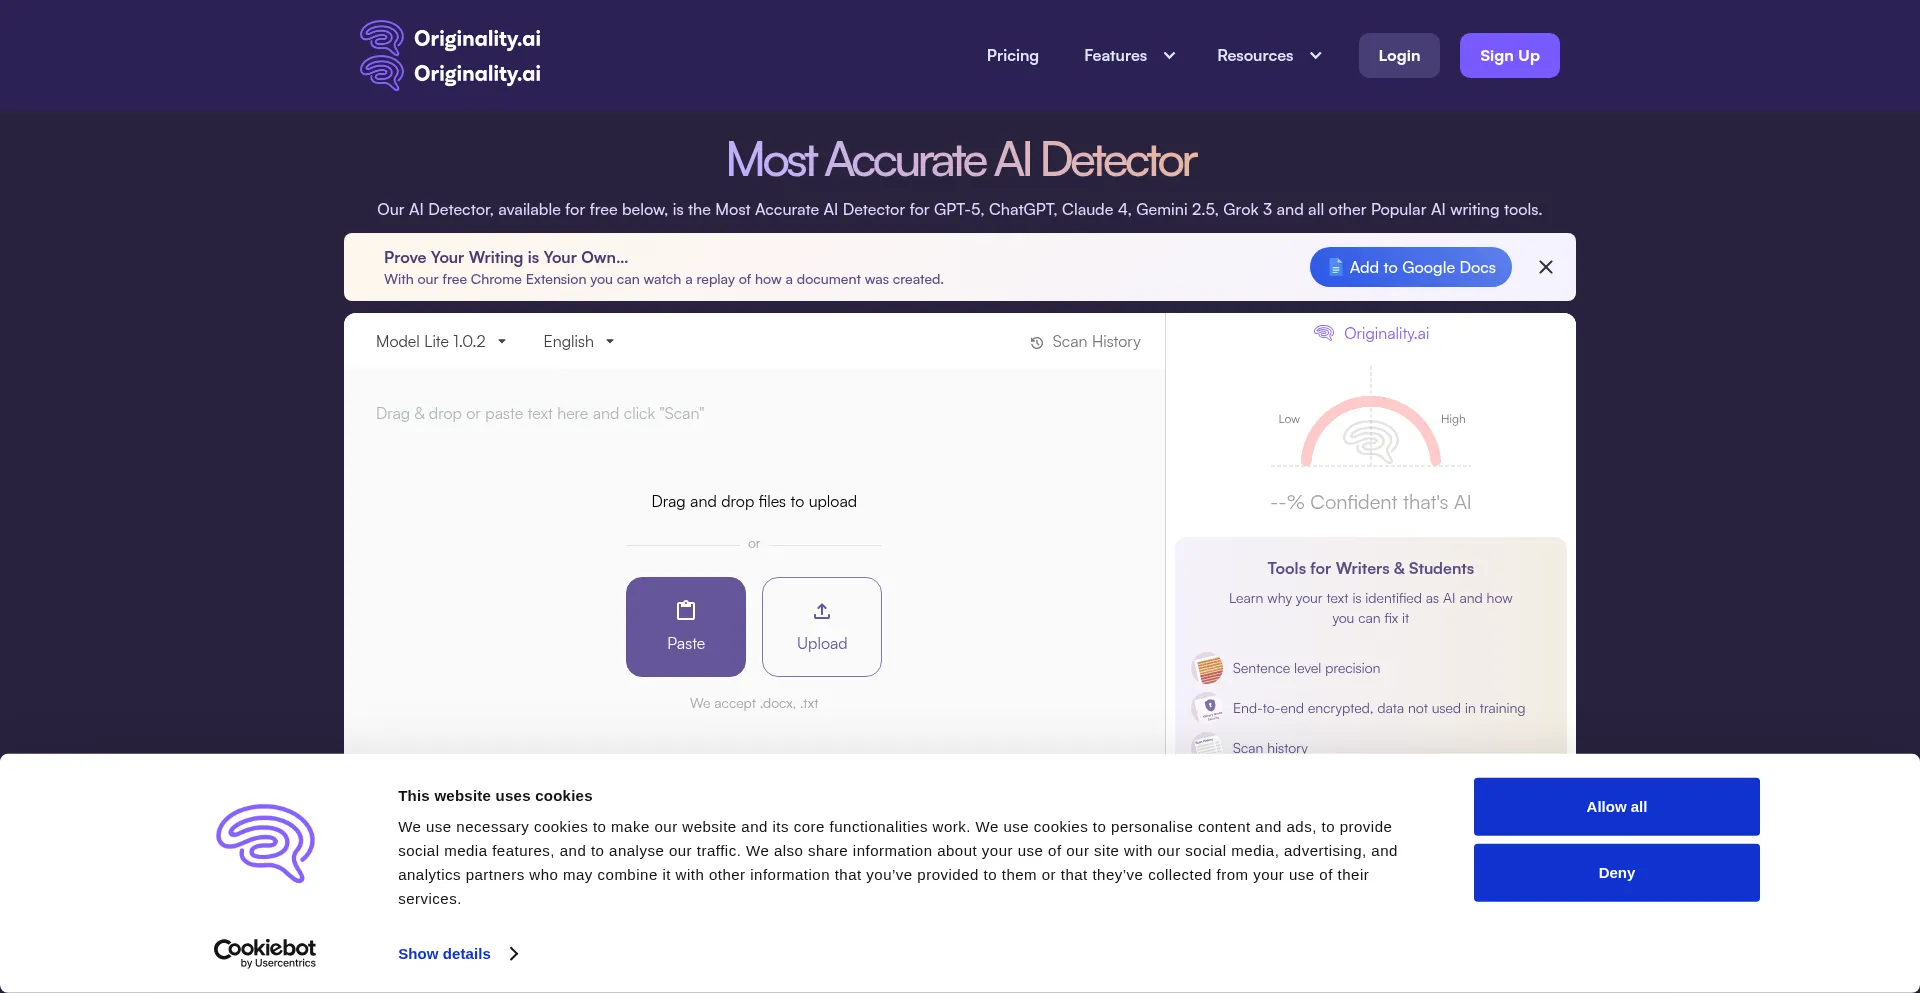Open the English language dropdown
This screenshot has width=1920, height=993.
[x=578, y=342]
